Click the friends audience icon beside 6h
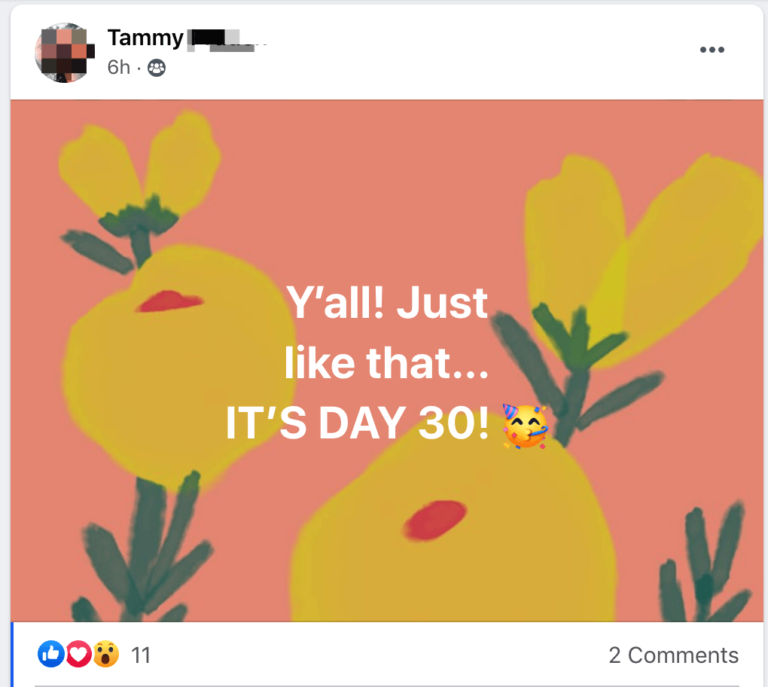The image size is (768, 687). (157, 68)
